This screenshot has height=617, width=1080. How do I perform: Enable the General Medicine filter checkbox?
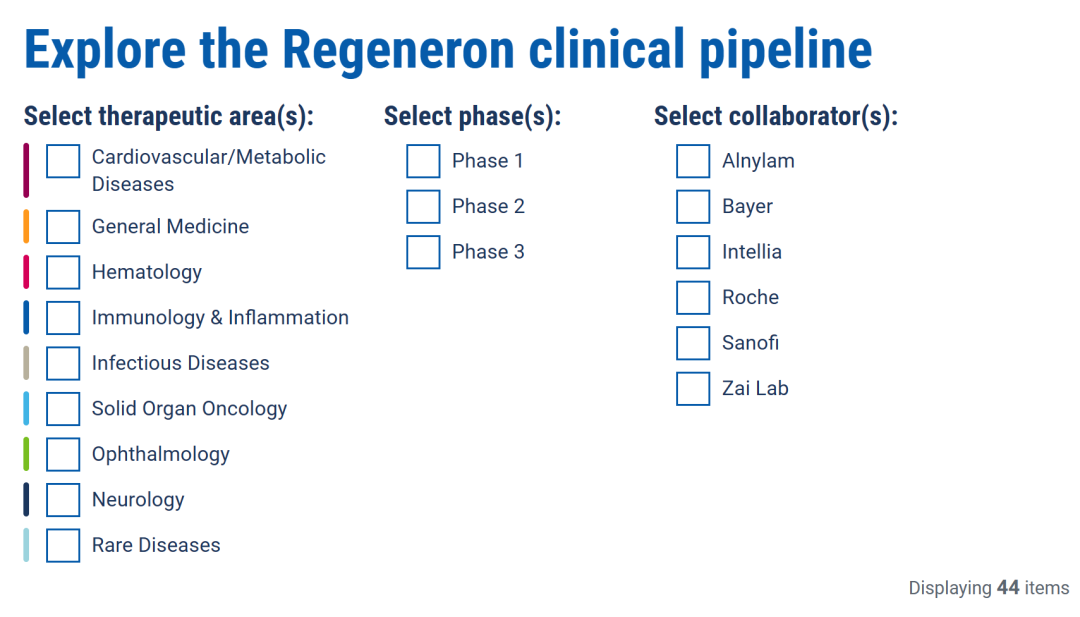(63, 227)
